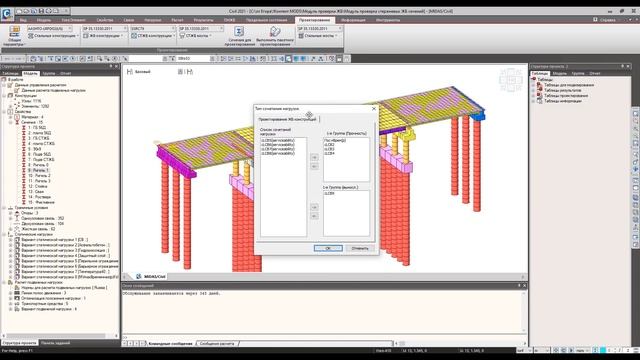The height and width of the screenshot is (360, 640).
Task: Select first item in Список сочетаний нагрузок
Action: [x=278, y=140]
